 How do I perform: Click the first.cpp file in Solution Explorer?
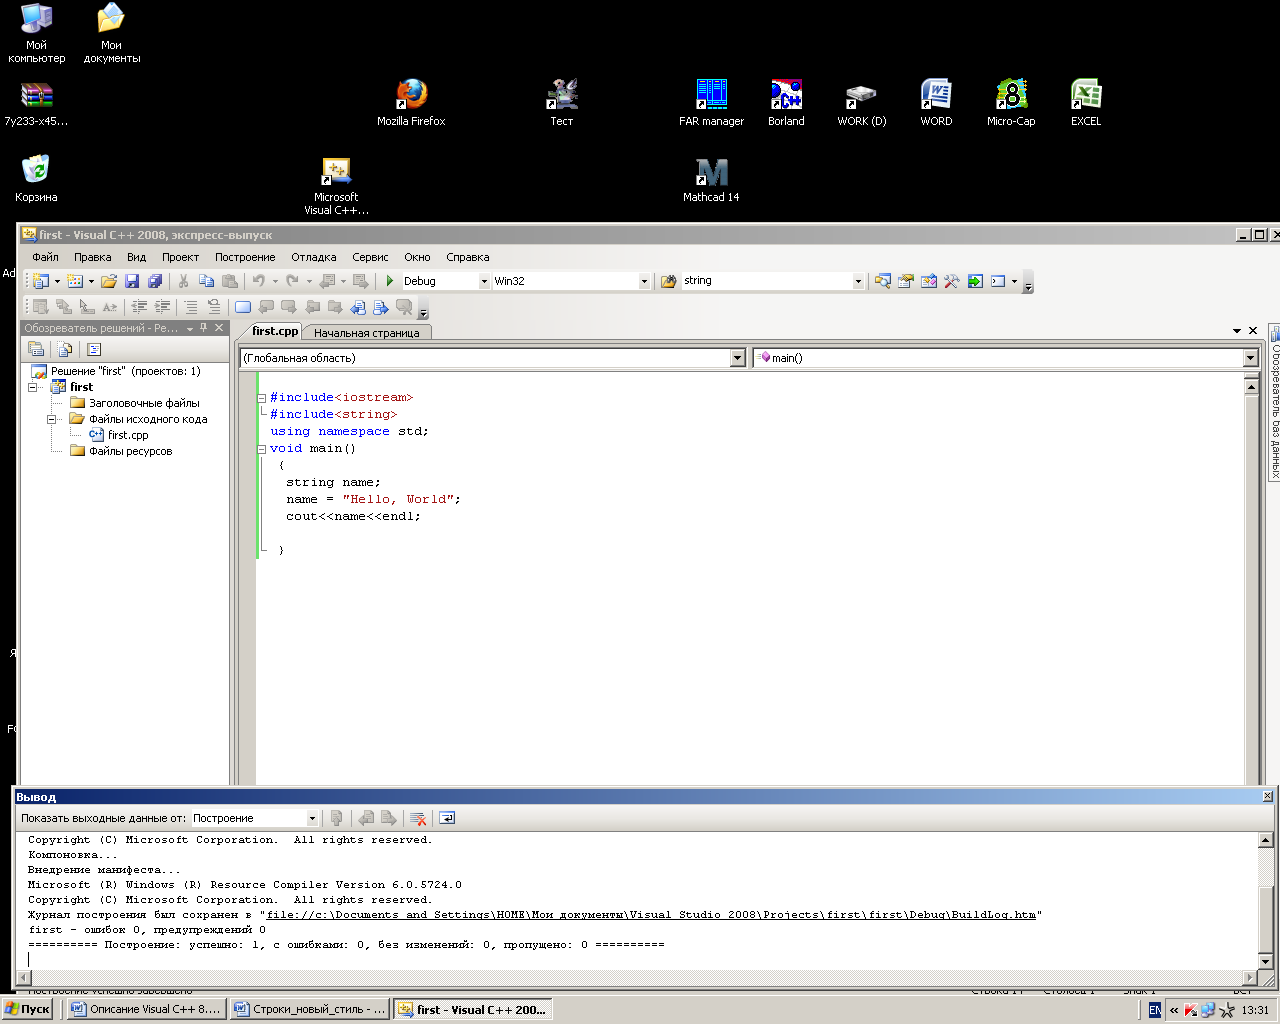(x=119, y=435)
